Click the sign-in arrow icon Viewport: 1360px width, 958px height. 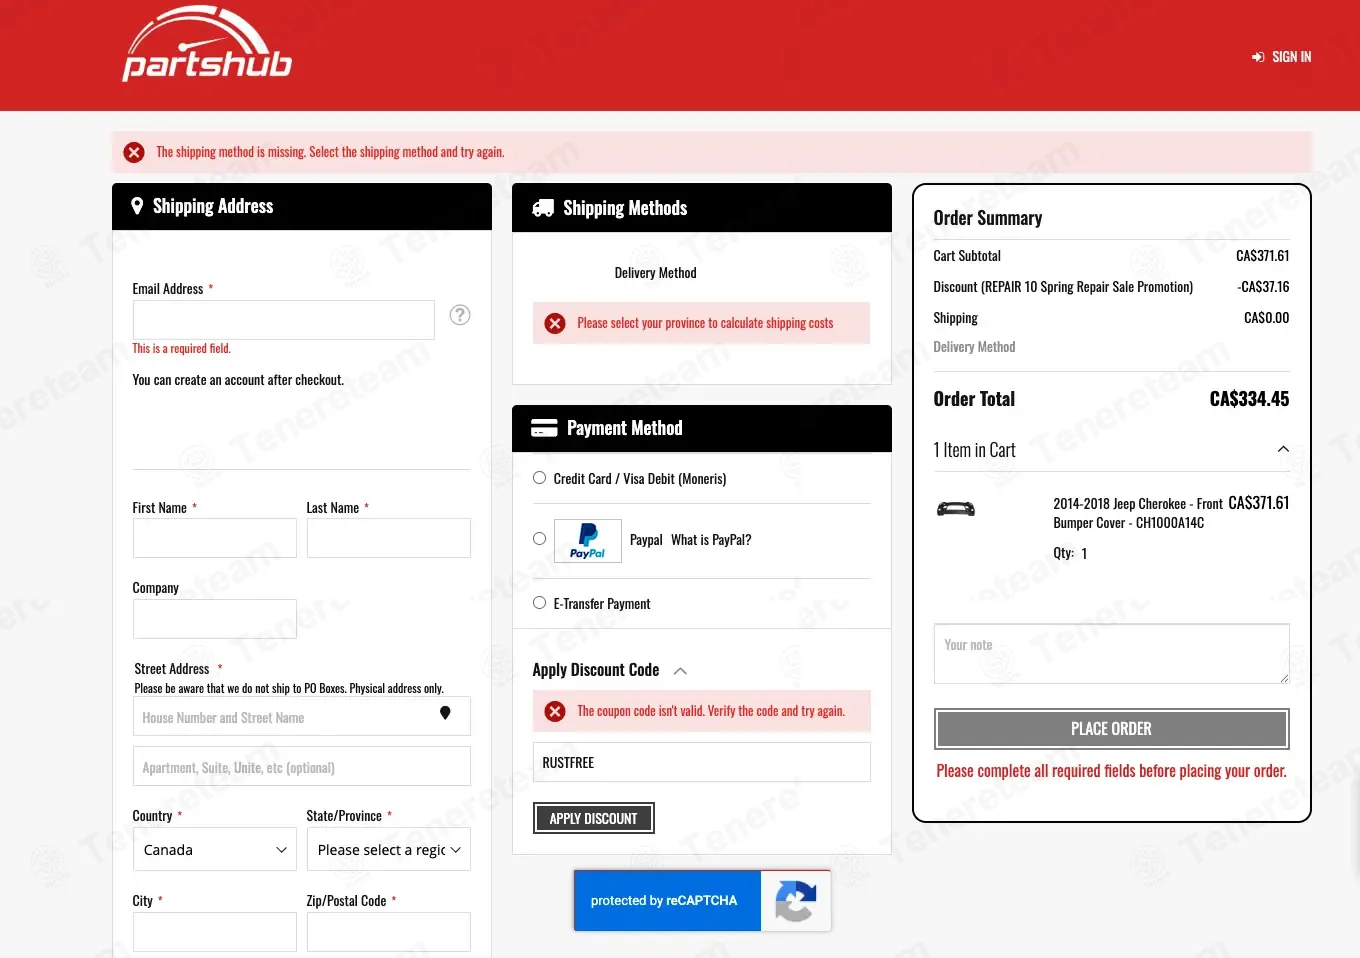(1258, 57)
